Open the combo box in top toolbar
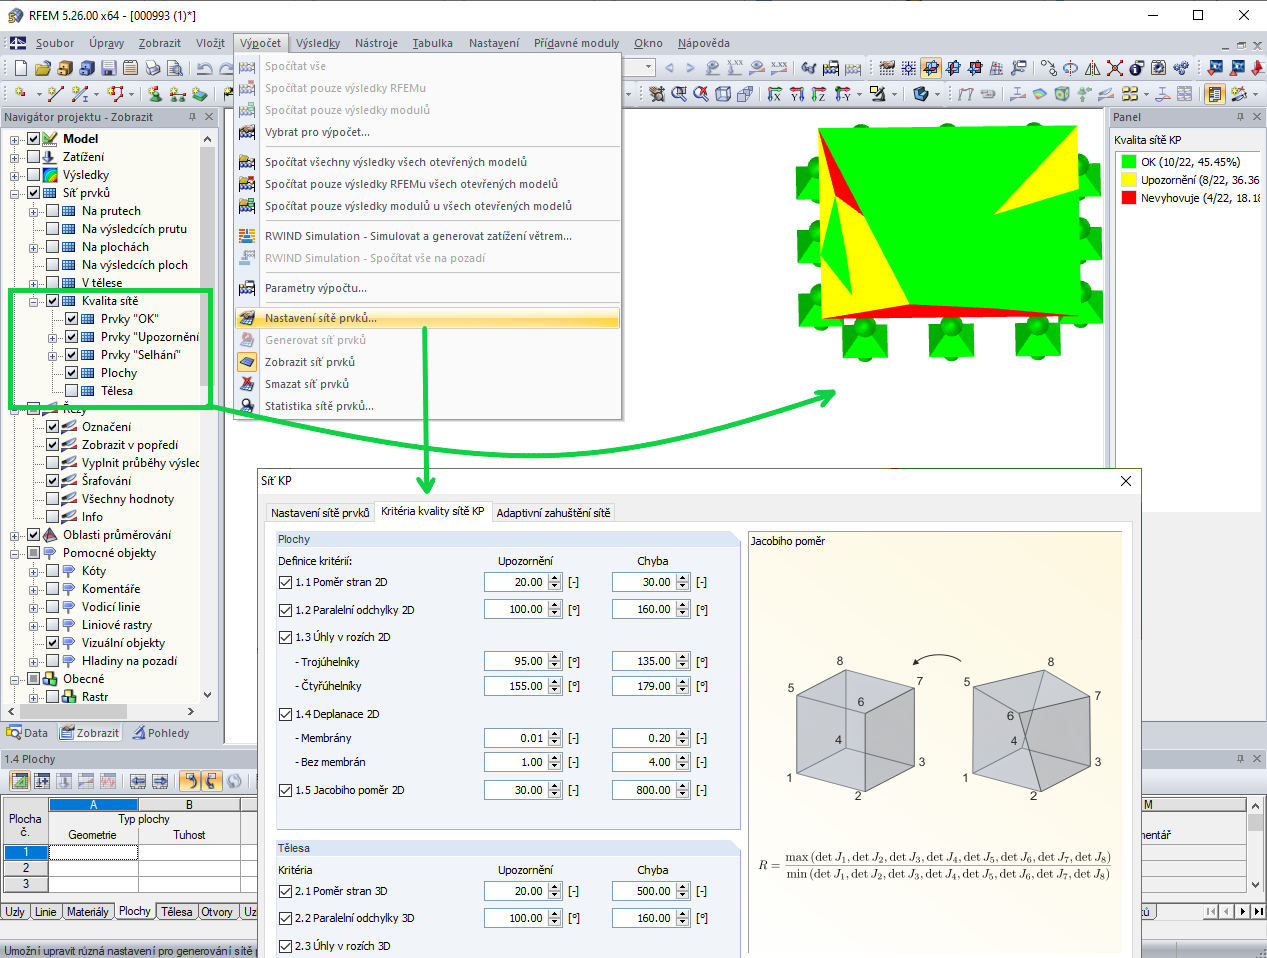The image size is (1267, 958). pyautogui.click(x=648, y=67)
